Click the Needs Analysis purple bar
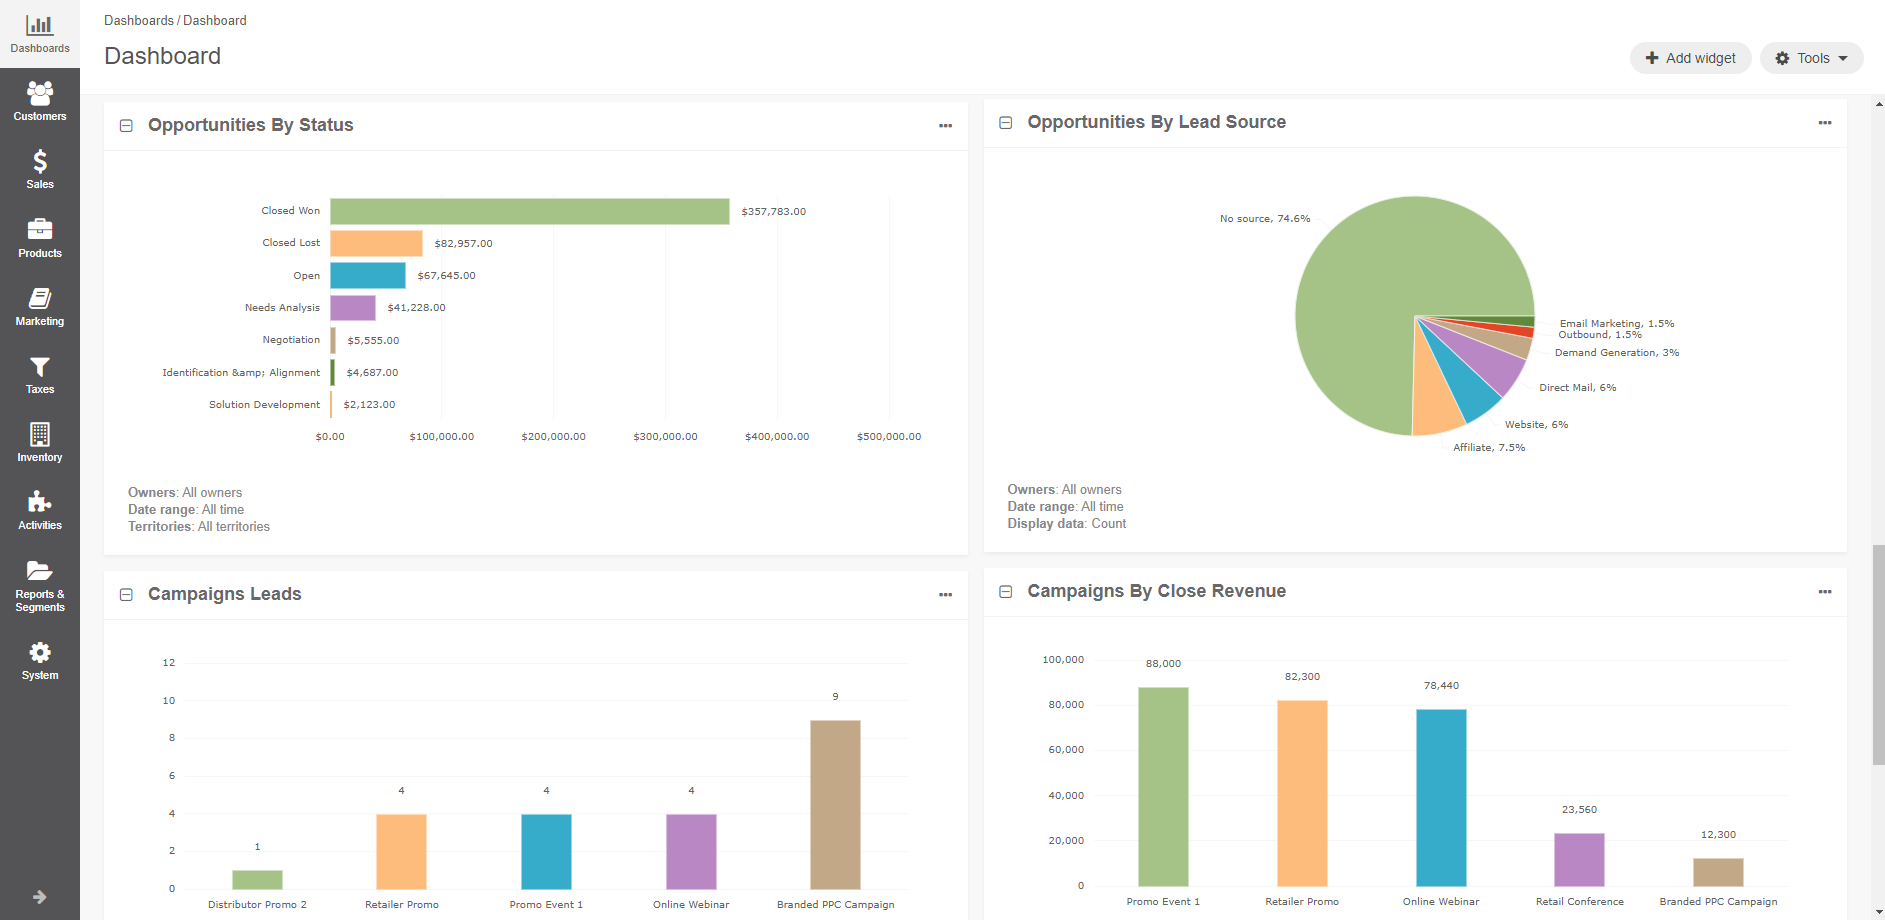Screen dimensions: 1885x920 (x=353, y=308)
